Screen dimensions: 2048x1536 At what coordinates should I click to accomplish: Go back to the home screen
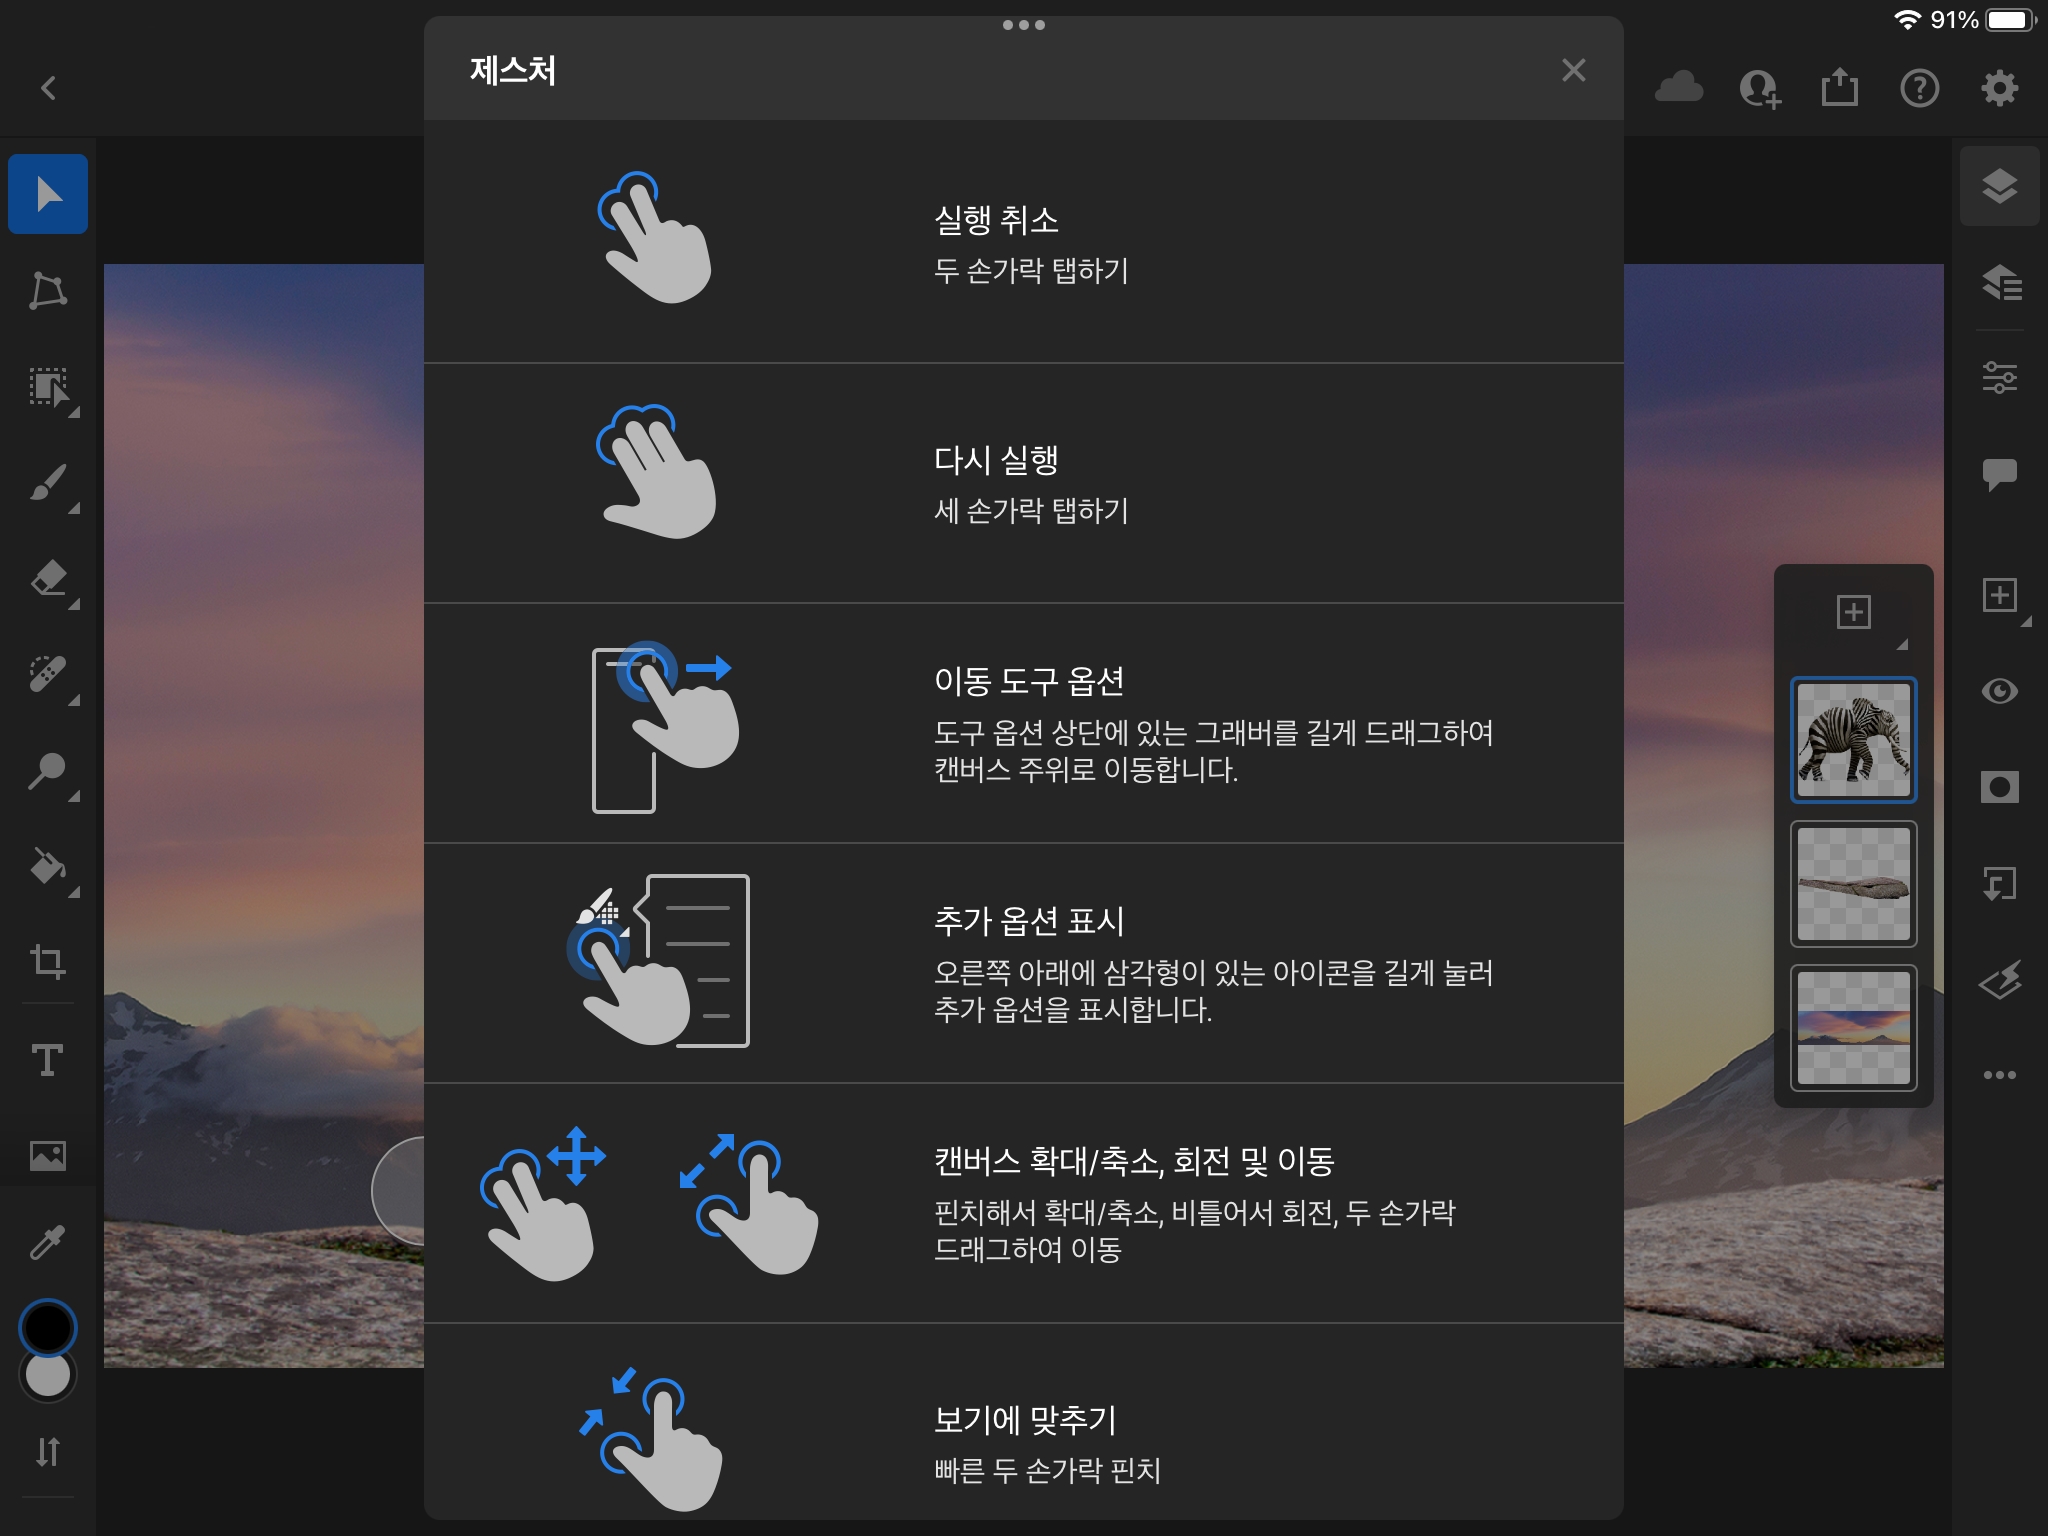click(48, 88)
